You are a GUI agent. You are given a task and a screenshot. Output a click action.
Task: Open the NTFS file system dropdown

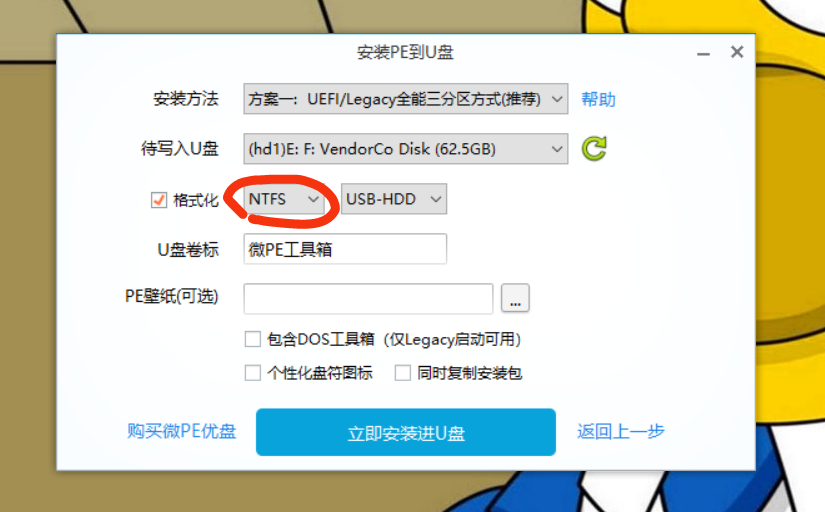(x=284, y=199)
